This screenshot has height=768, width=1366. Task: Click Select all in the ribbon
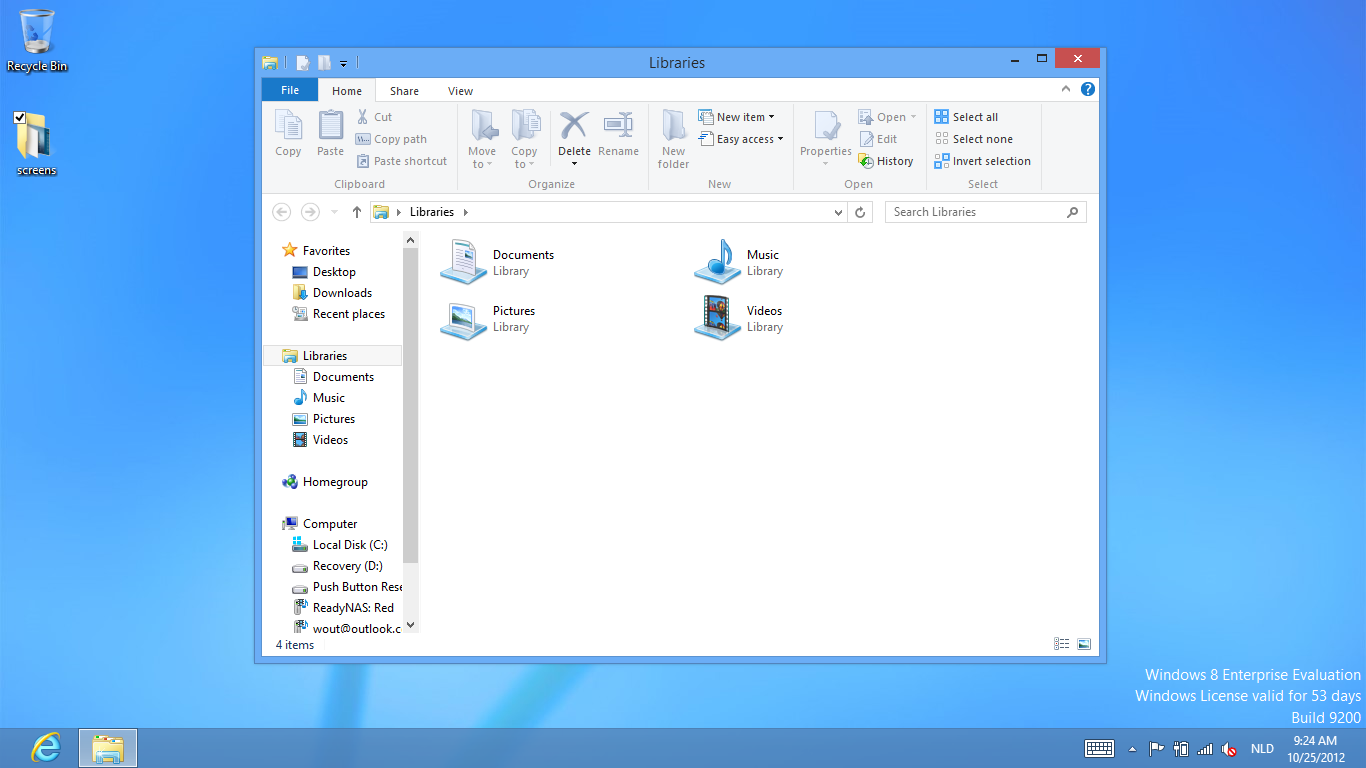(x=966, y=117)
